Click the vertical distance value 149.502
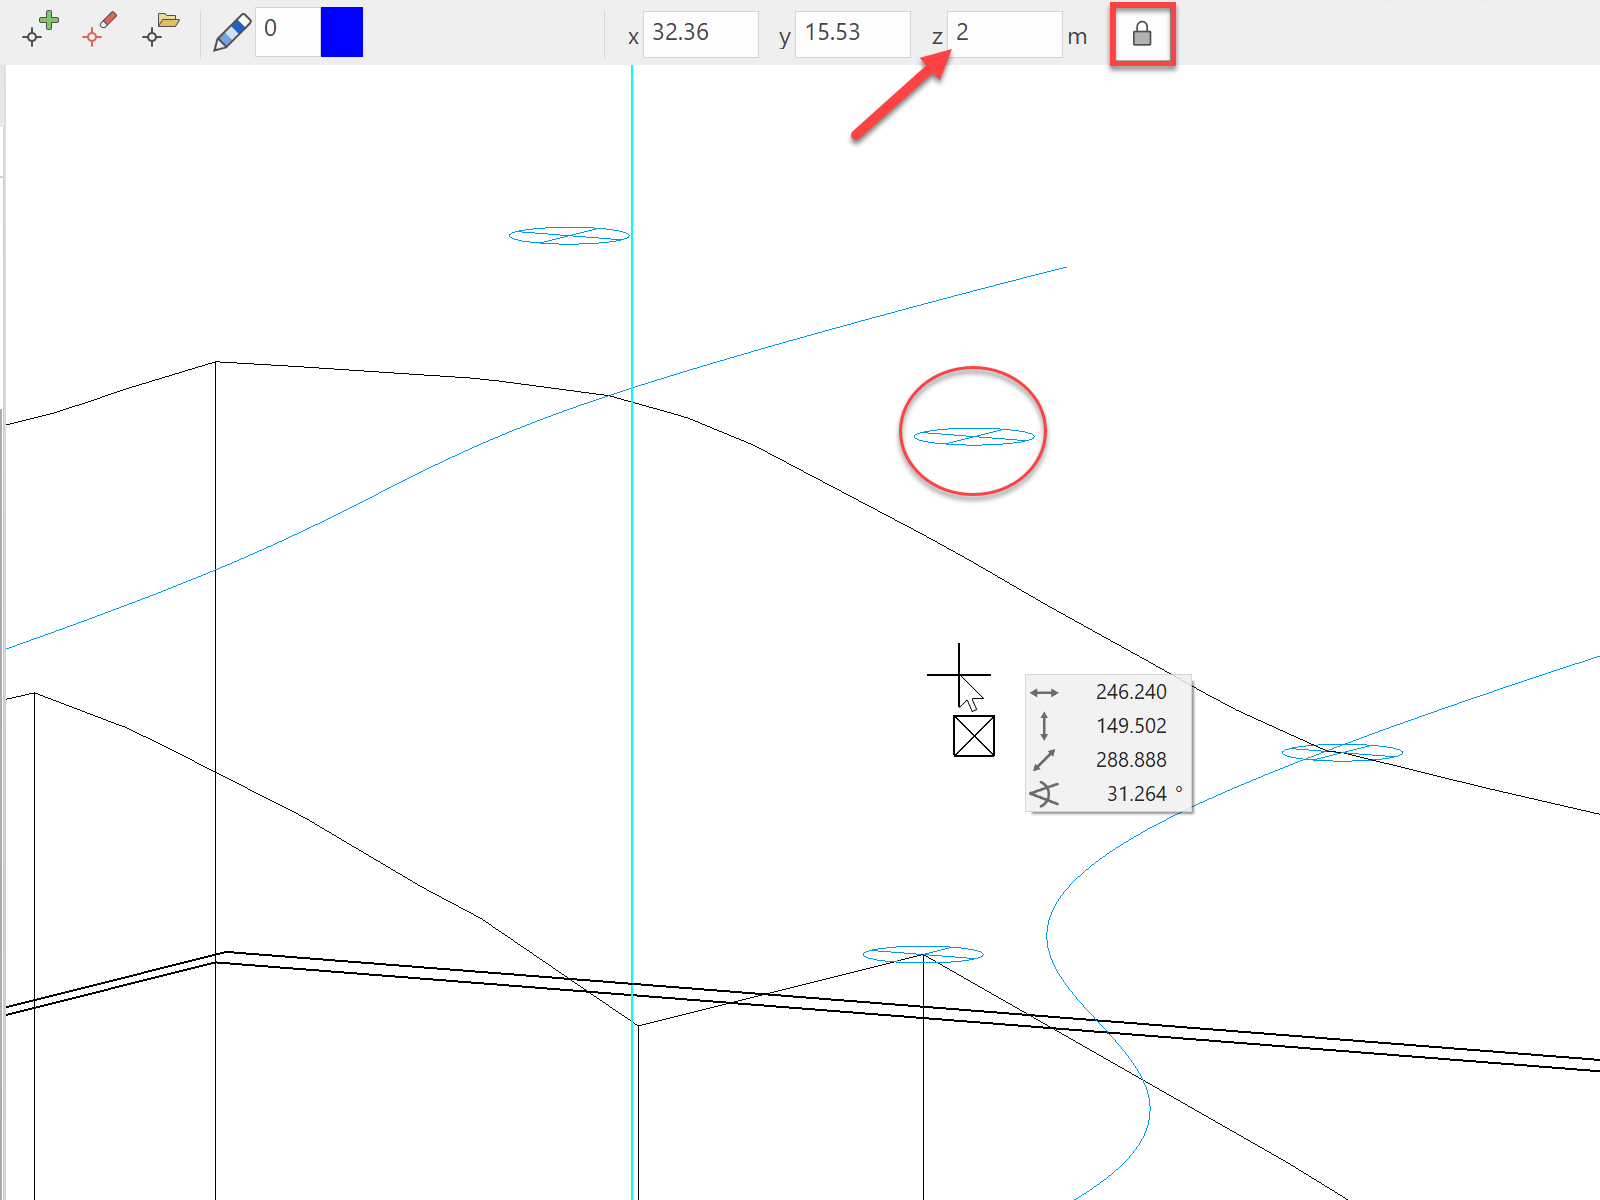 click(1131, 726)
